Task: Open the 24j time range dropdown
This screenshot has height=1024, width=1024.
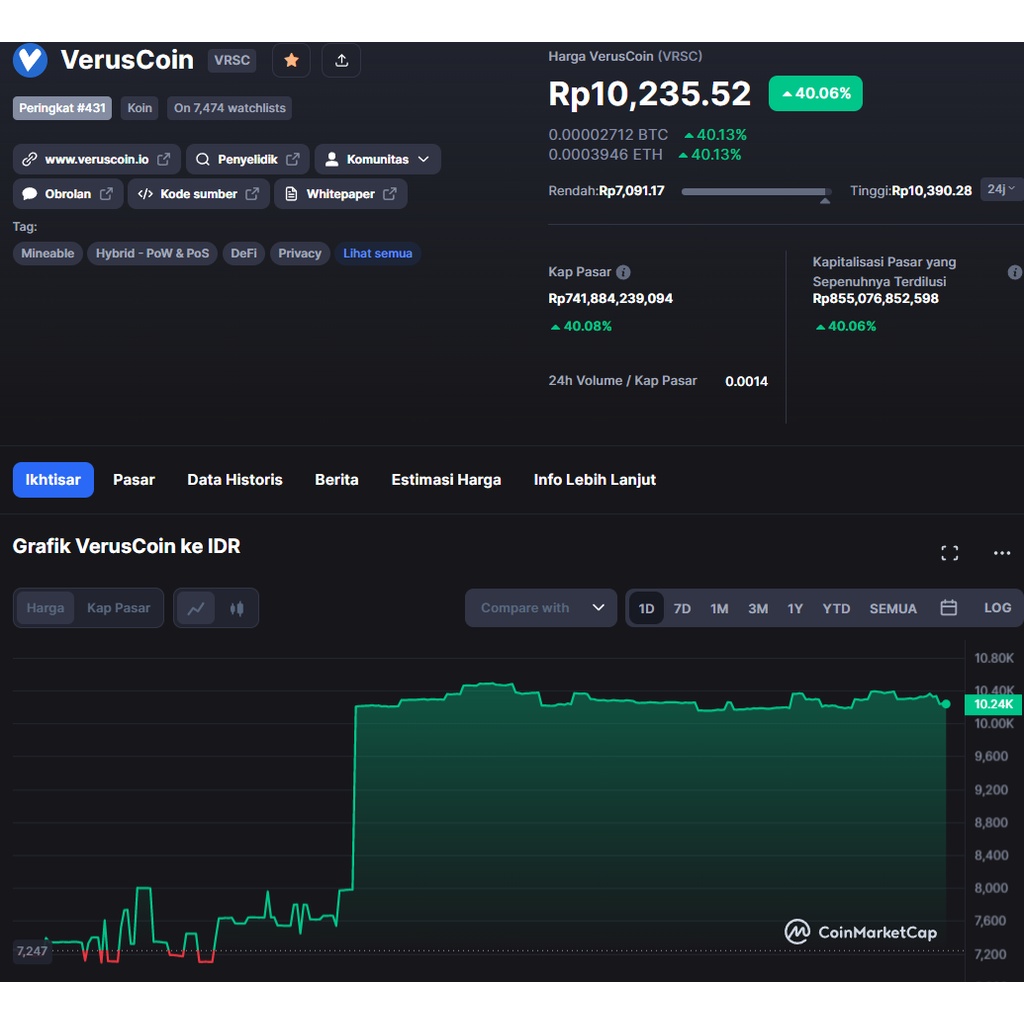Action: (x=1002, y=189)
